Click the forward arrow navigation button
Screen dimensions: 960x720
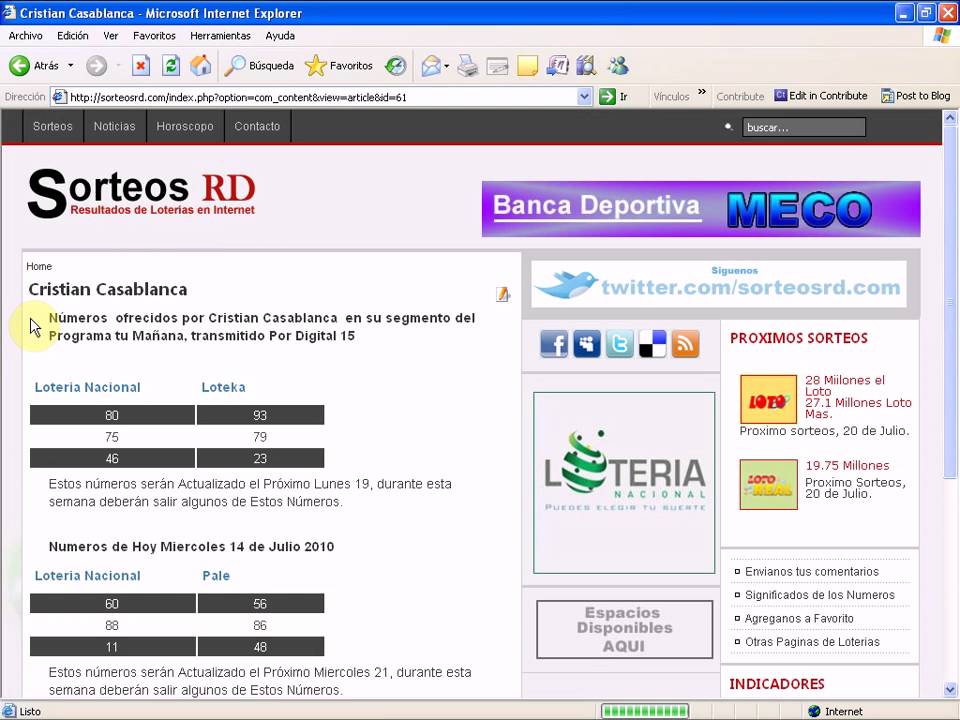pyautogui.click(x=96, y=66)
